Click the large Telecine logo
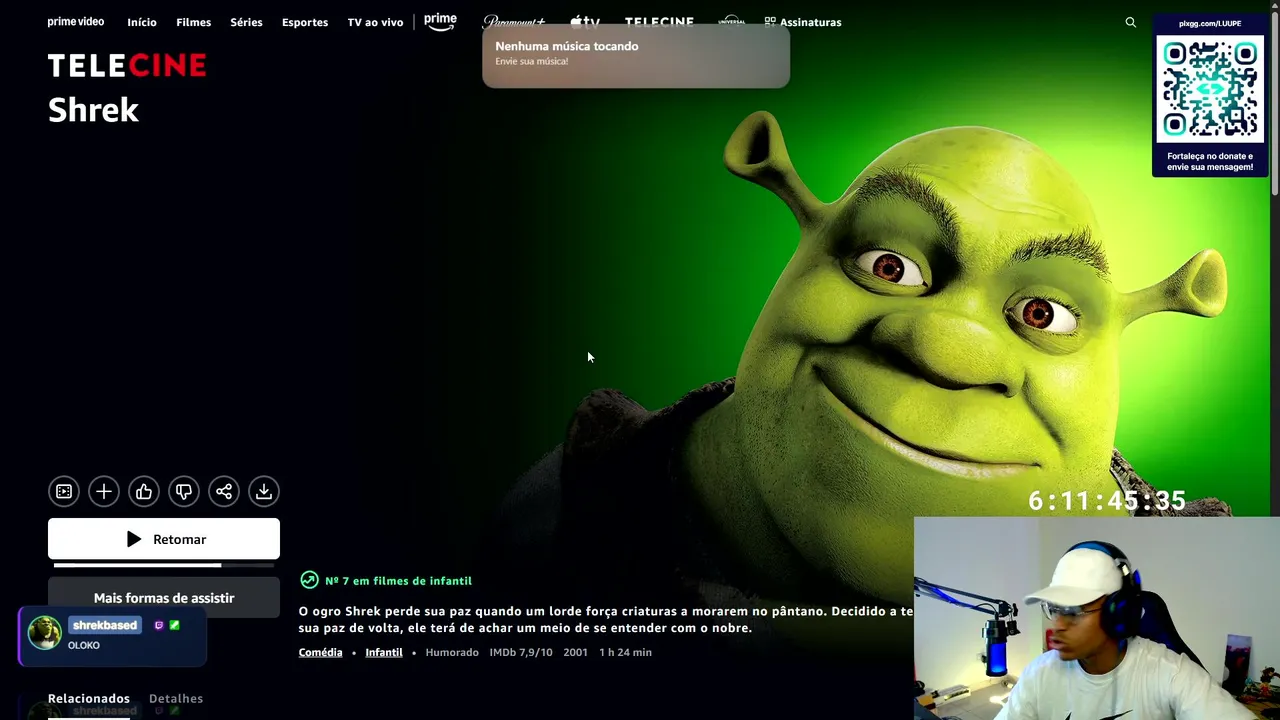The height and width of the screenshot is (720, 1280). [127, 66]
